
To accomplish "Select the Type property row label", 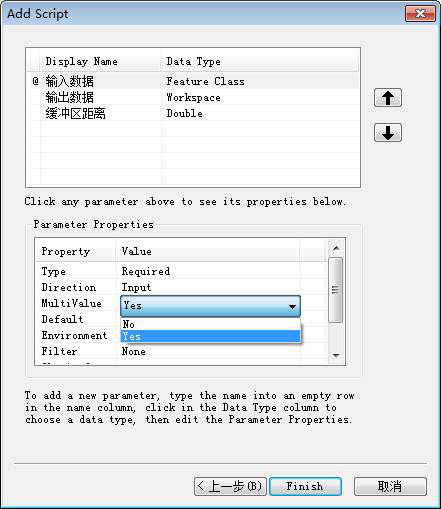I will pos(53,271).
